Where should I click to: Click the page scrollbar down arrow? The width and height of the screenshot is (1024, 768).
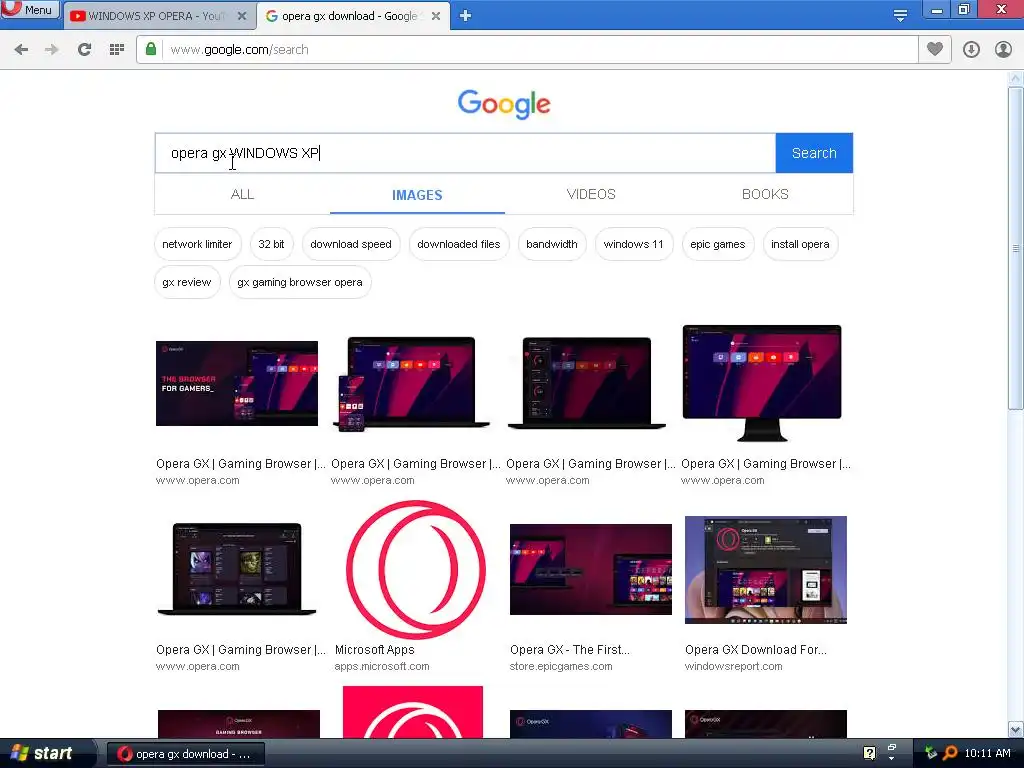click(x=1016, y=729)
